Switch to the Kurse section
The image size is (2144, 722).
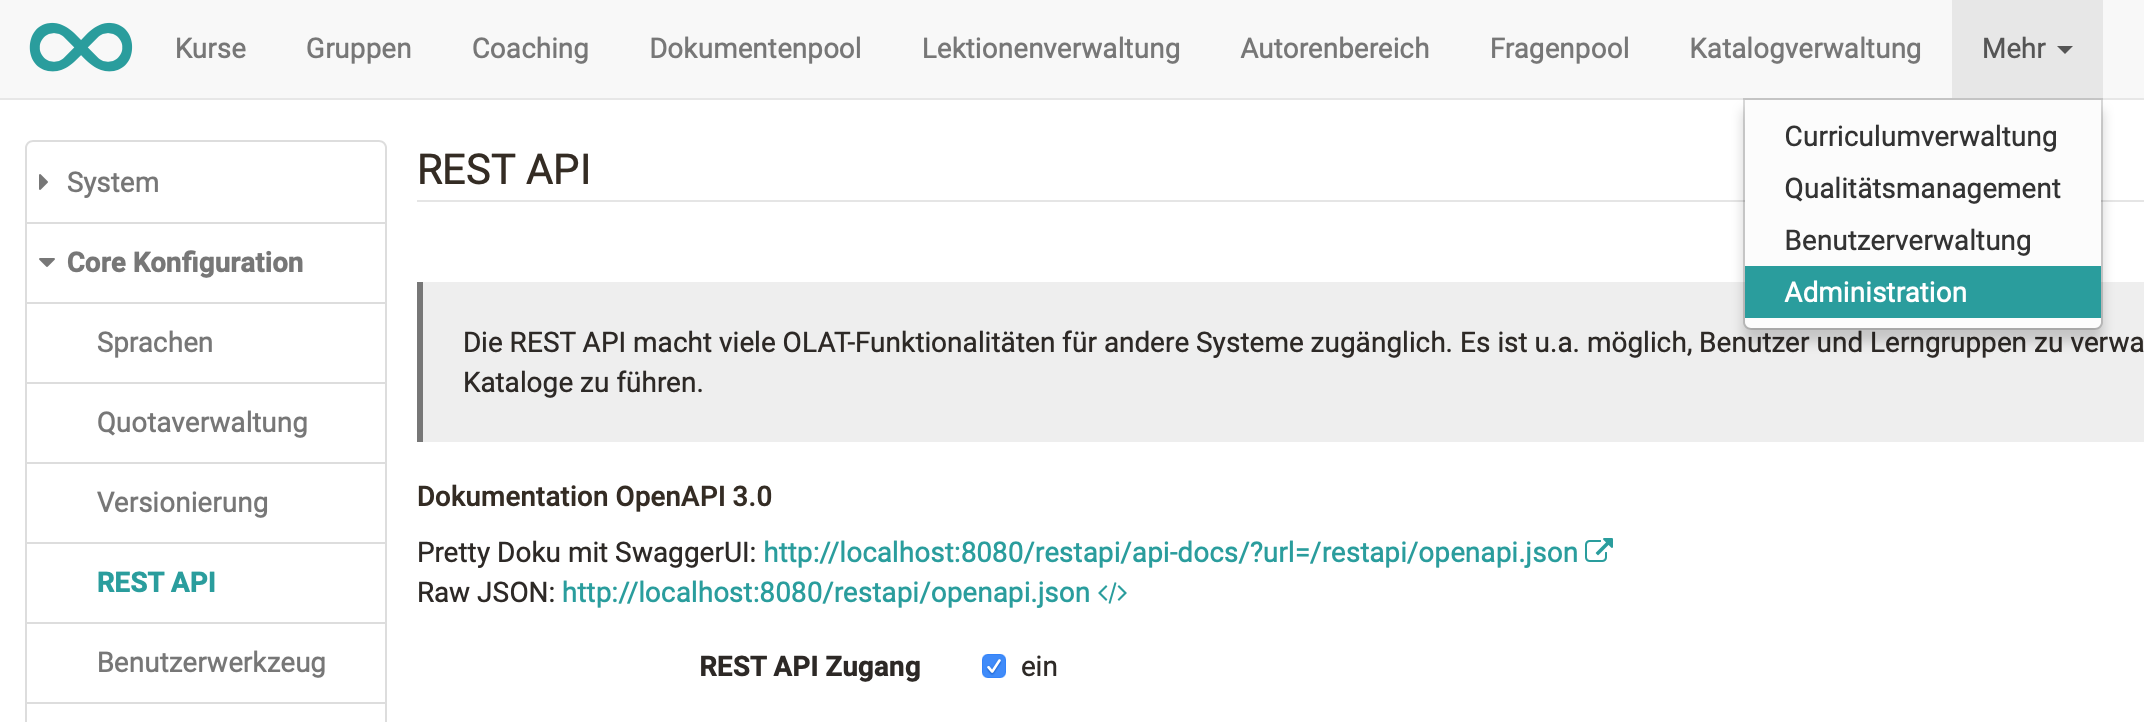[x=210, y=48]
